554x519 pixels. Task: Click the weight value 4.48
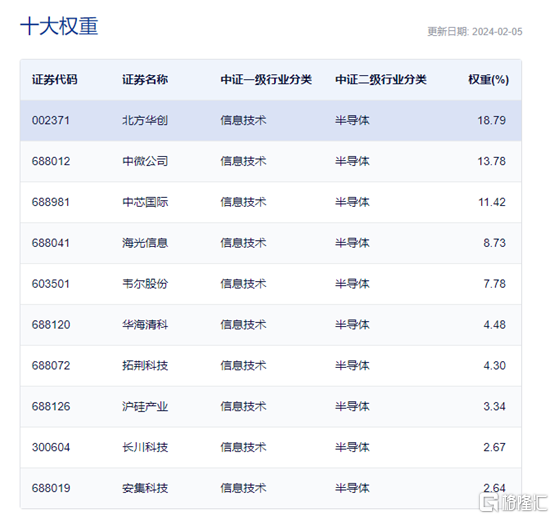point(495,325)
